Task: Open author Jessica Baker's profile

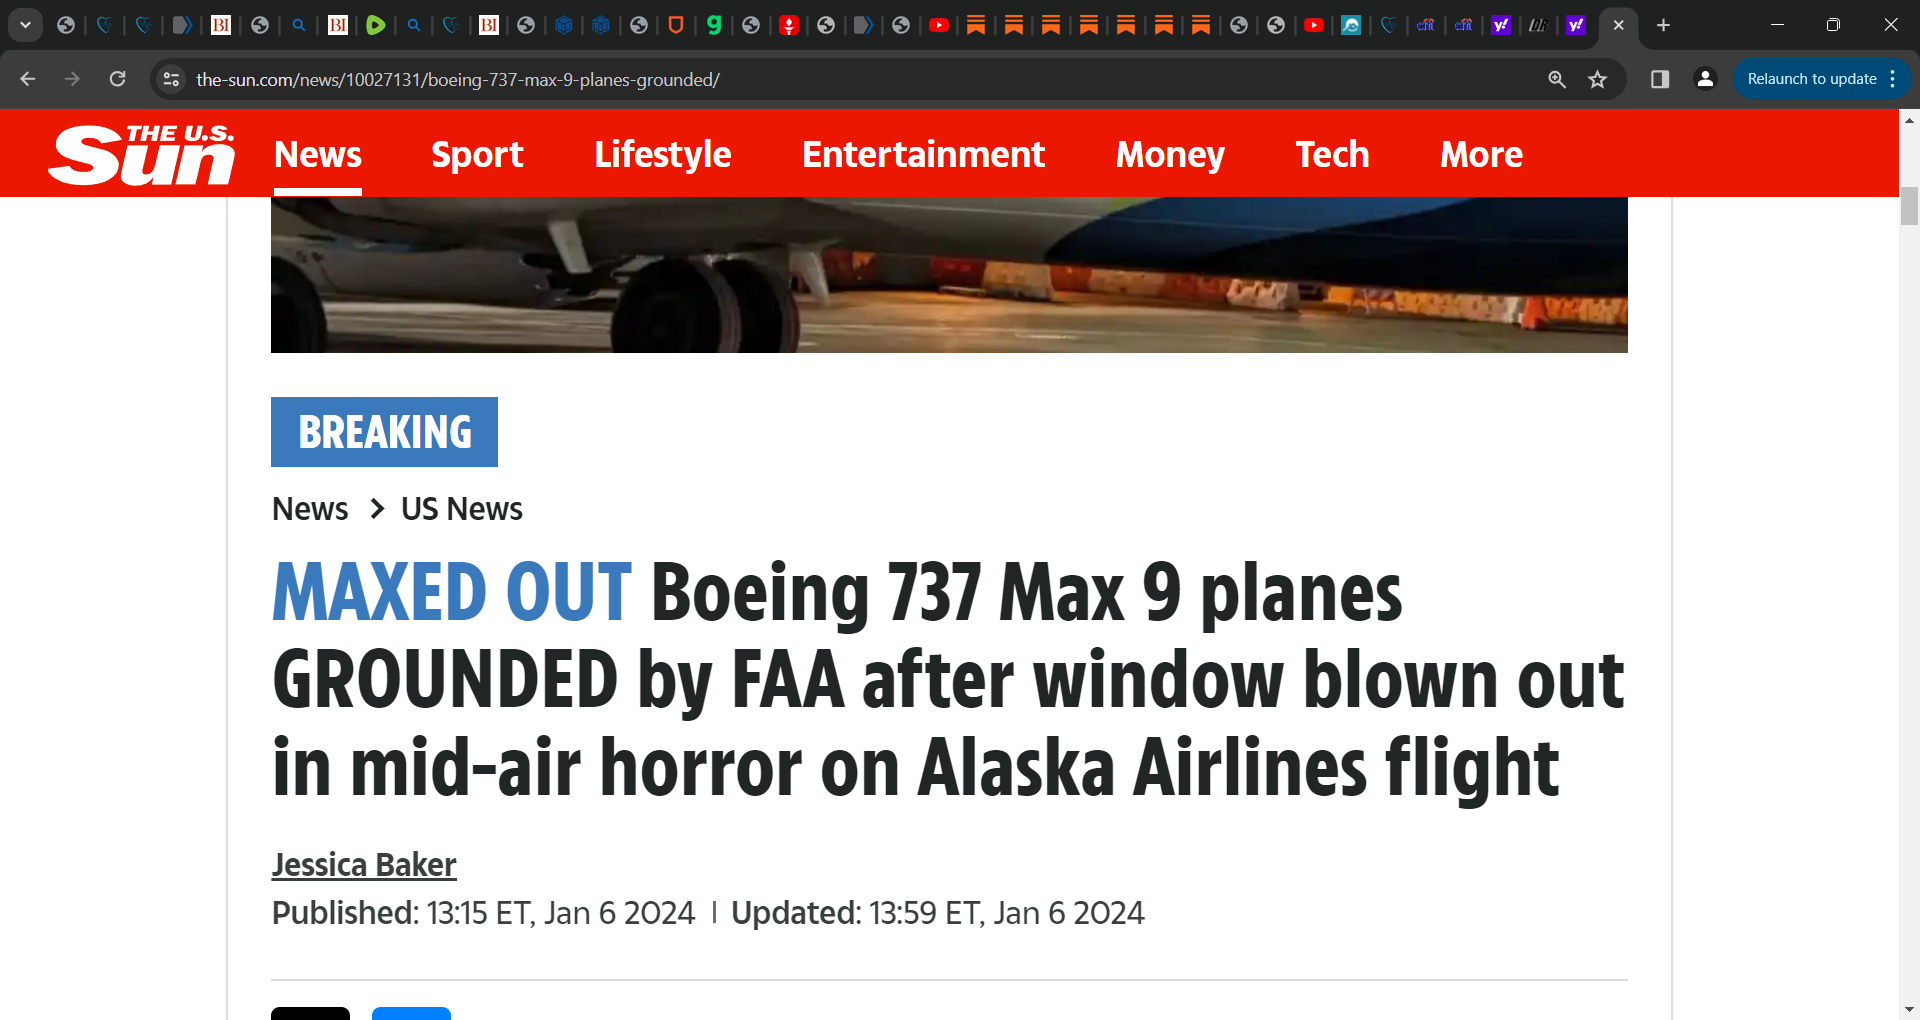Action: [x=363, y=864]
